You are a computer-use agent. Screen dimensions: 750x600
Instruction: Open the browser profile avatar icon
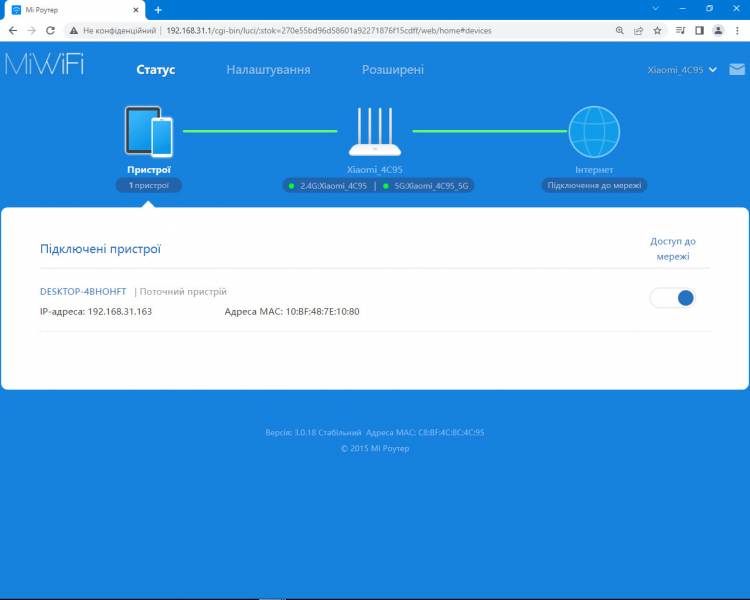coord(718,31)
